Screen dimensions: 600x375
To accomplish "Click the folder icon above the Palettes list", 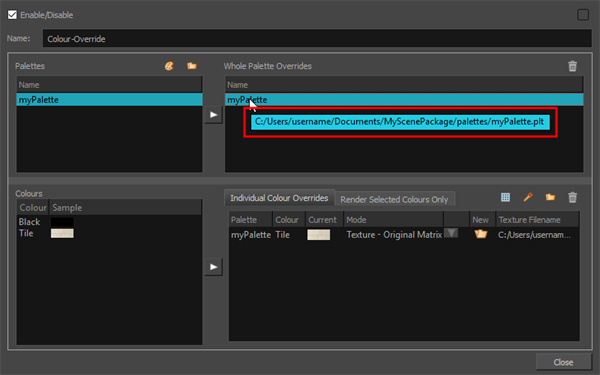I will [192, 66].
